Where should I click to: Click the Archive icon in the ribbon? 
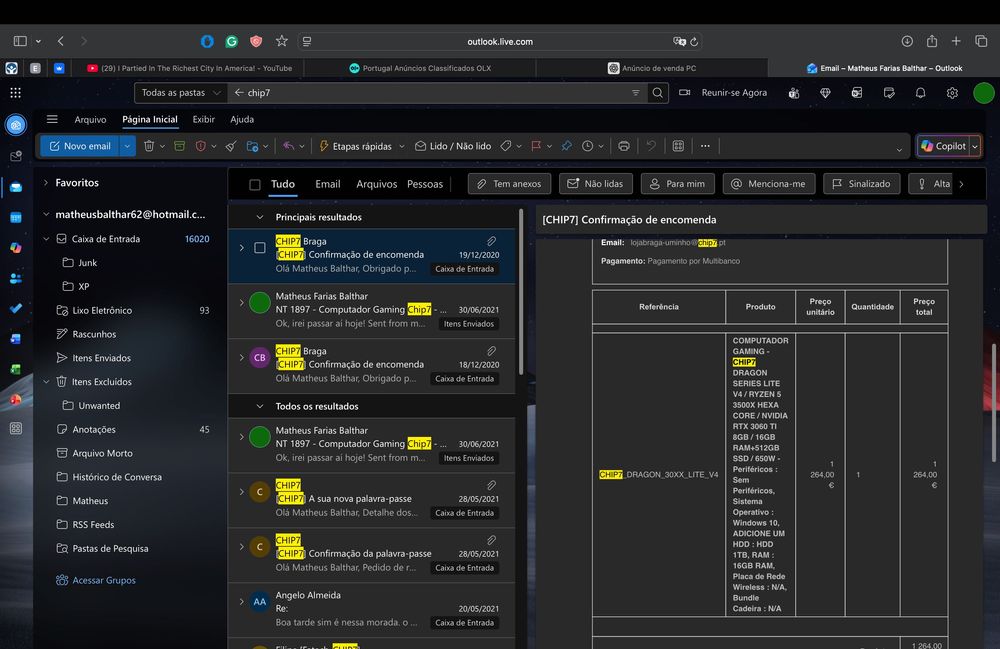coord(179,146)
